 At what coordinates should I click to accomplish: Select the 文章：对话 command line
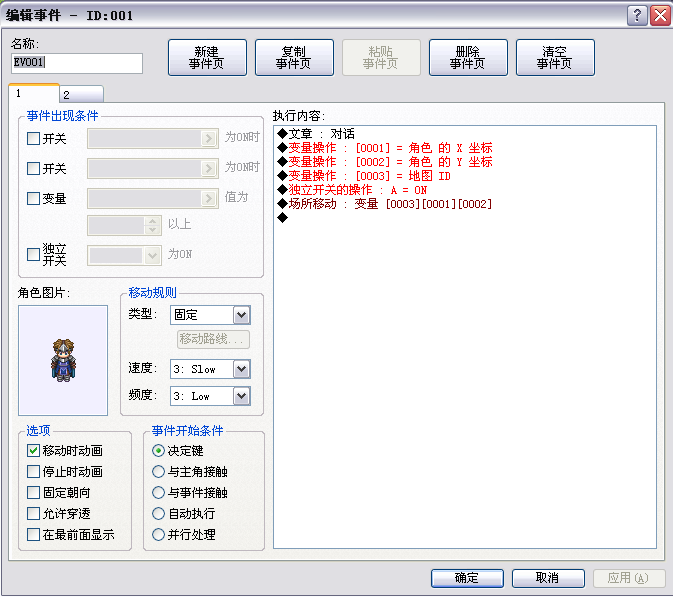coord(316,134)
